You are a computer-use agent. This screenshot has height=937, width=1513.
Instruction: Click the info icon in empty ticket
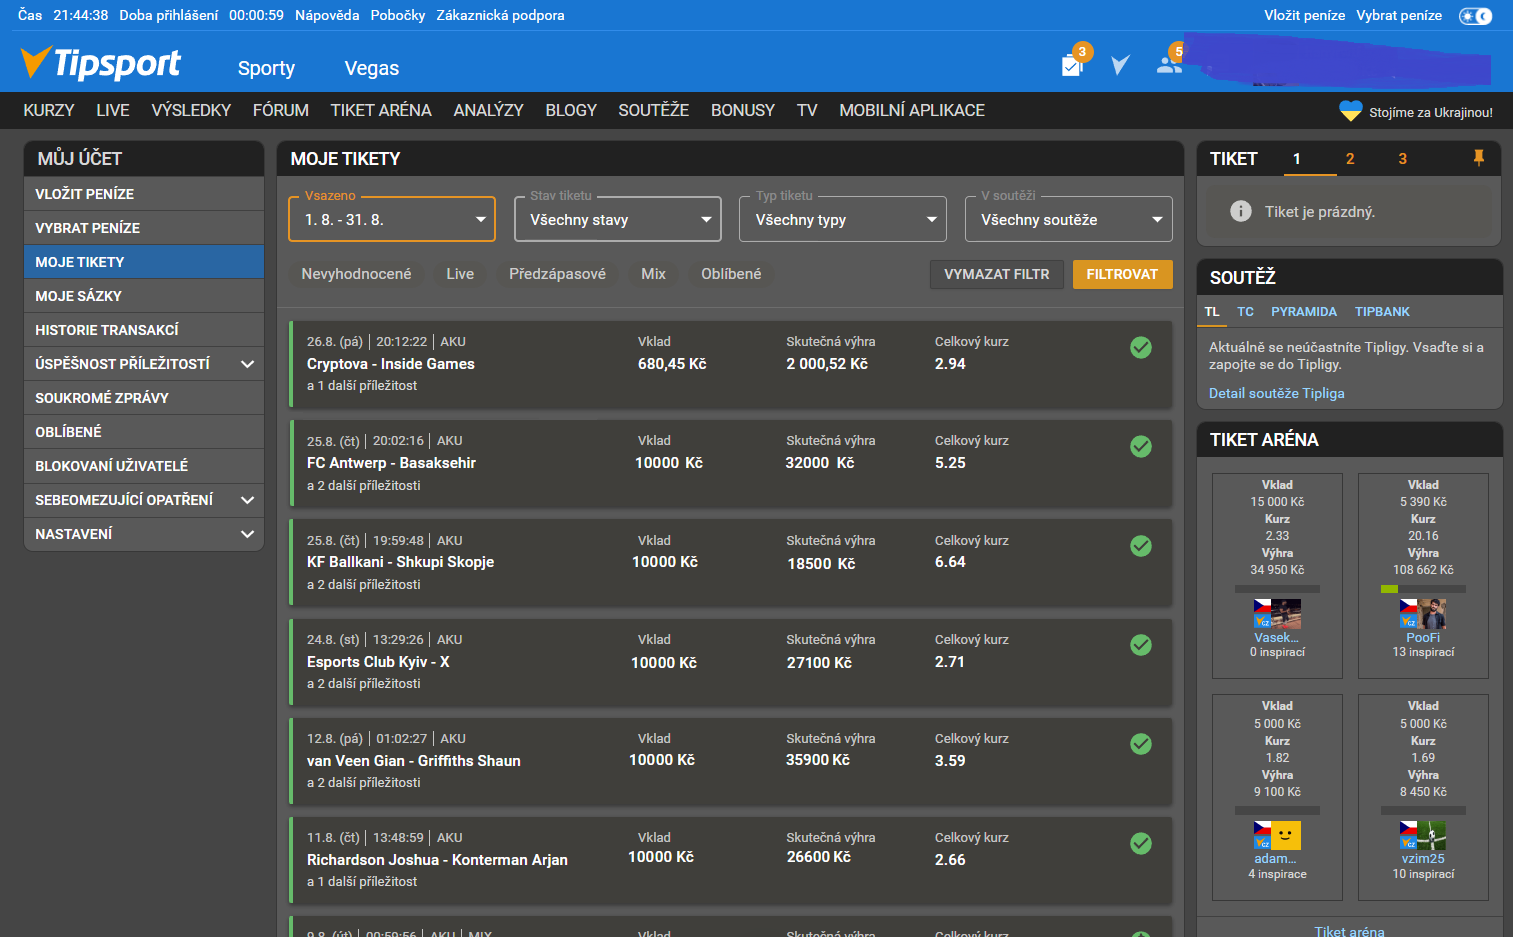click(x=1241, y=211)
